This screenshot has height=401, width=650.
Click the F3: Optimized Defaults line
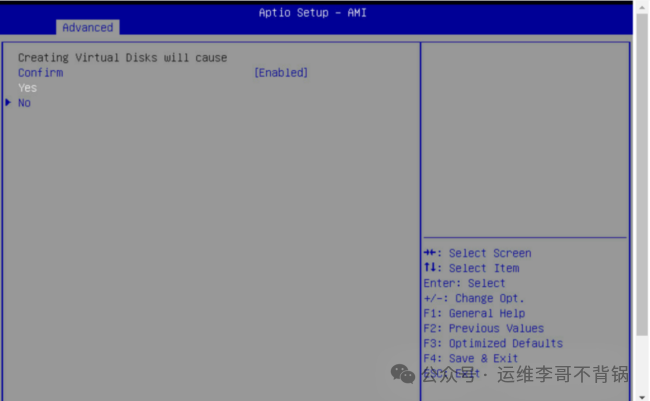point(493,343)
